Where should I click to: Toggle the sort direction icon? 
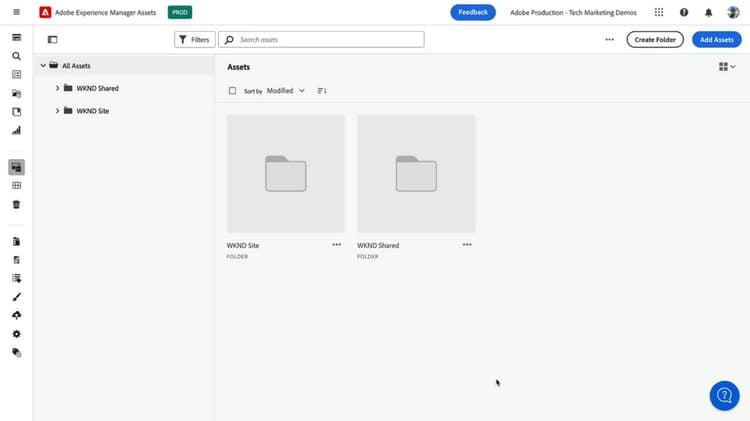pos(322,91)
